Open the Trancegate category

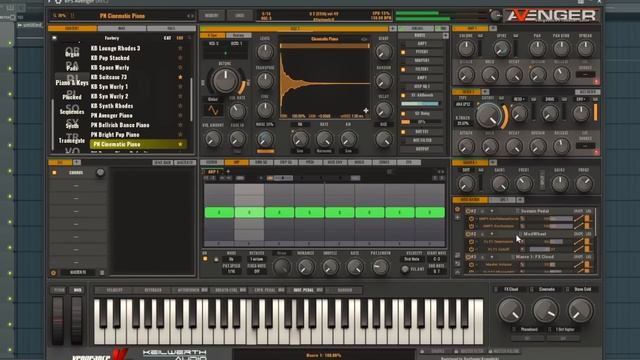[72, 140]
